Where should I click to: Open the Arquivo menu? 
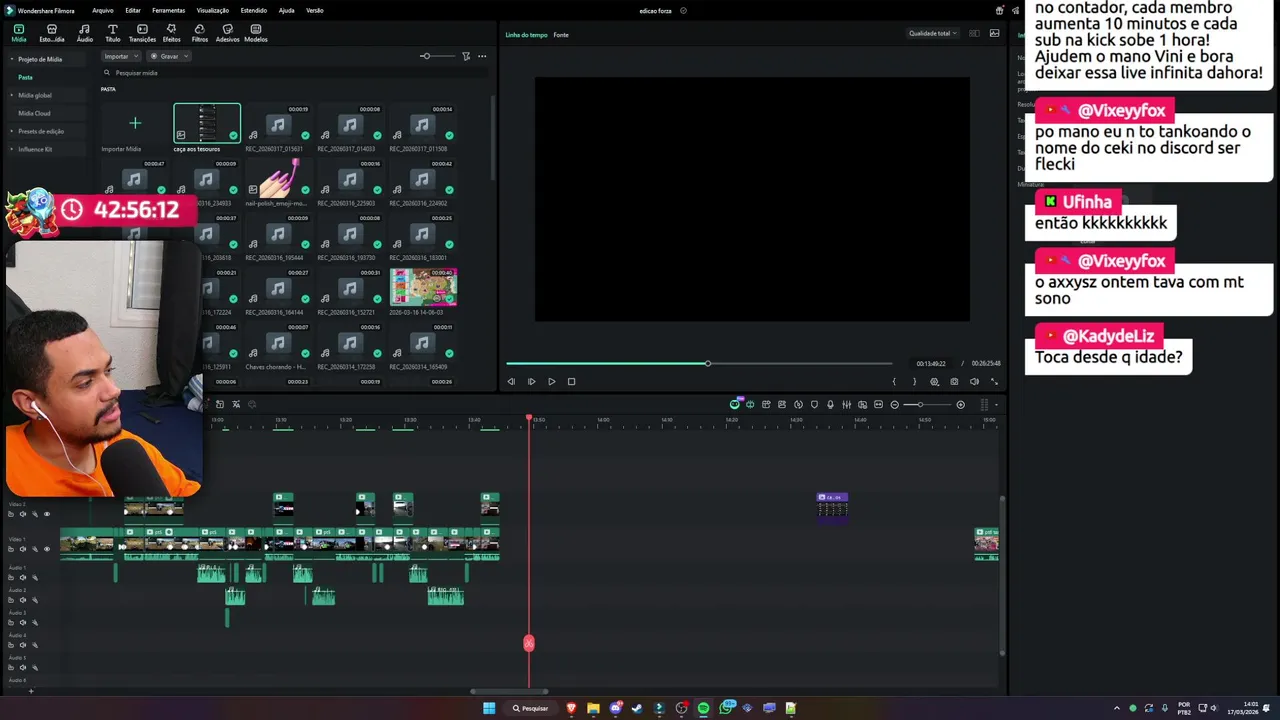(102, 10)
